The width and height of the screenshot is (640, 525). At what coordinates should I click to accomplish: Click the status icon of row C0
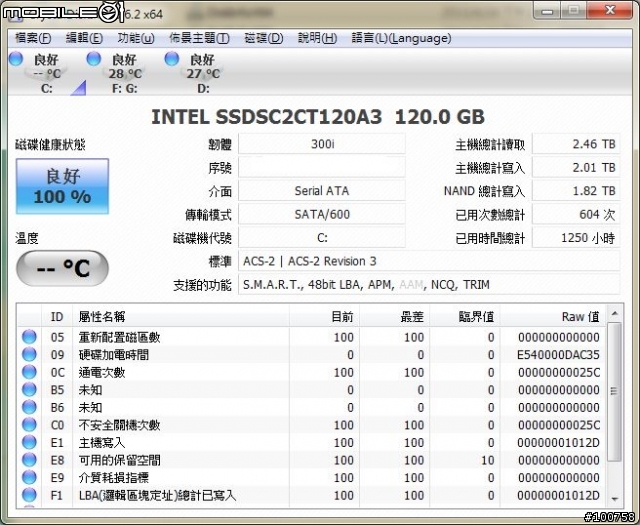click(x=29, y=425)
